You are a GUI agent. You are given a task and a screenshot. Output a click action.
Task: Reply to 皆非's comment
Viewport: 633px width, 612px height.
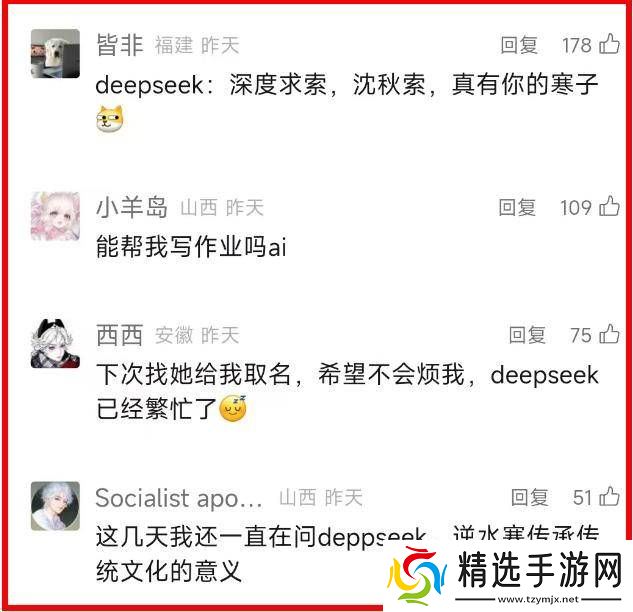pyautogui.click(x=519, y=45)
